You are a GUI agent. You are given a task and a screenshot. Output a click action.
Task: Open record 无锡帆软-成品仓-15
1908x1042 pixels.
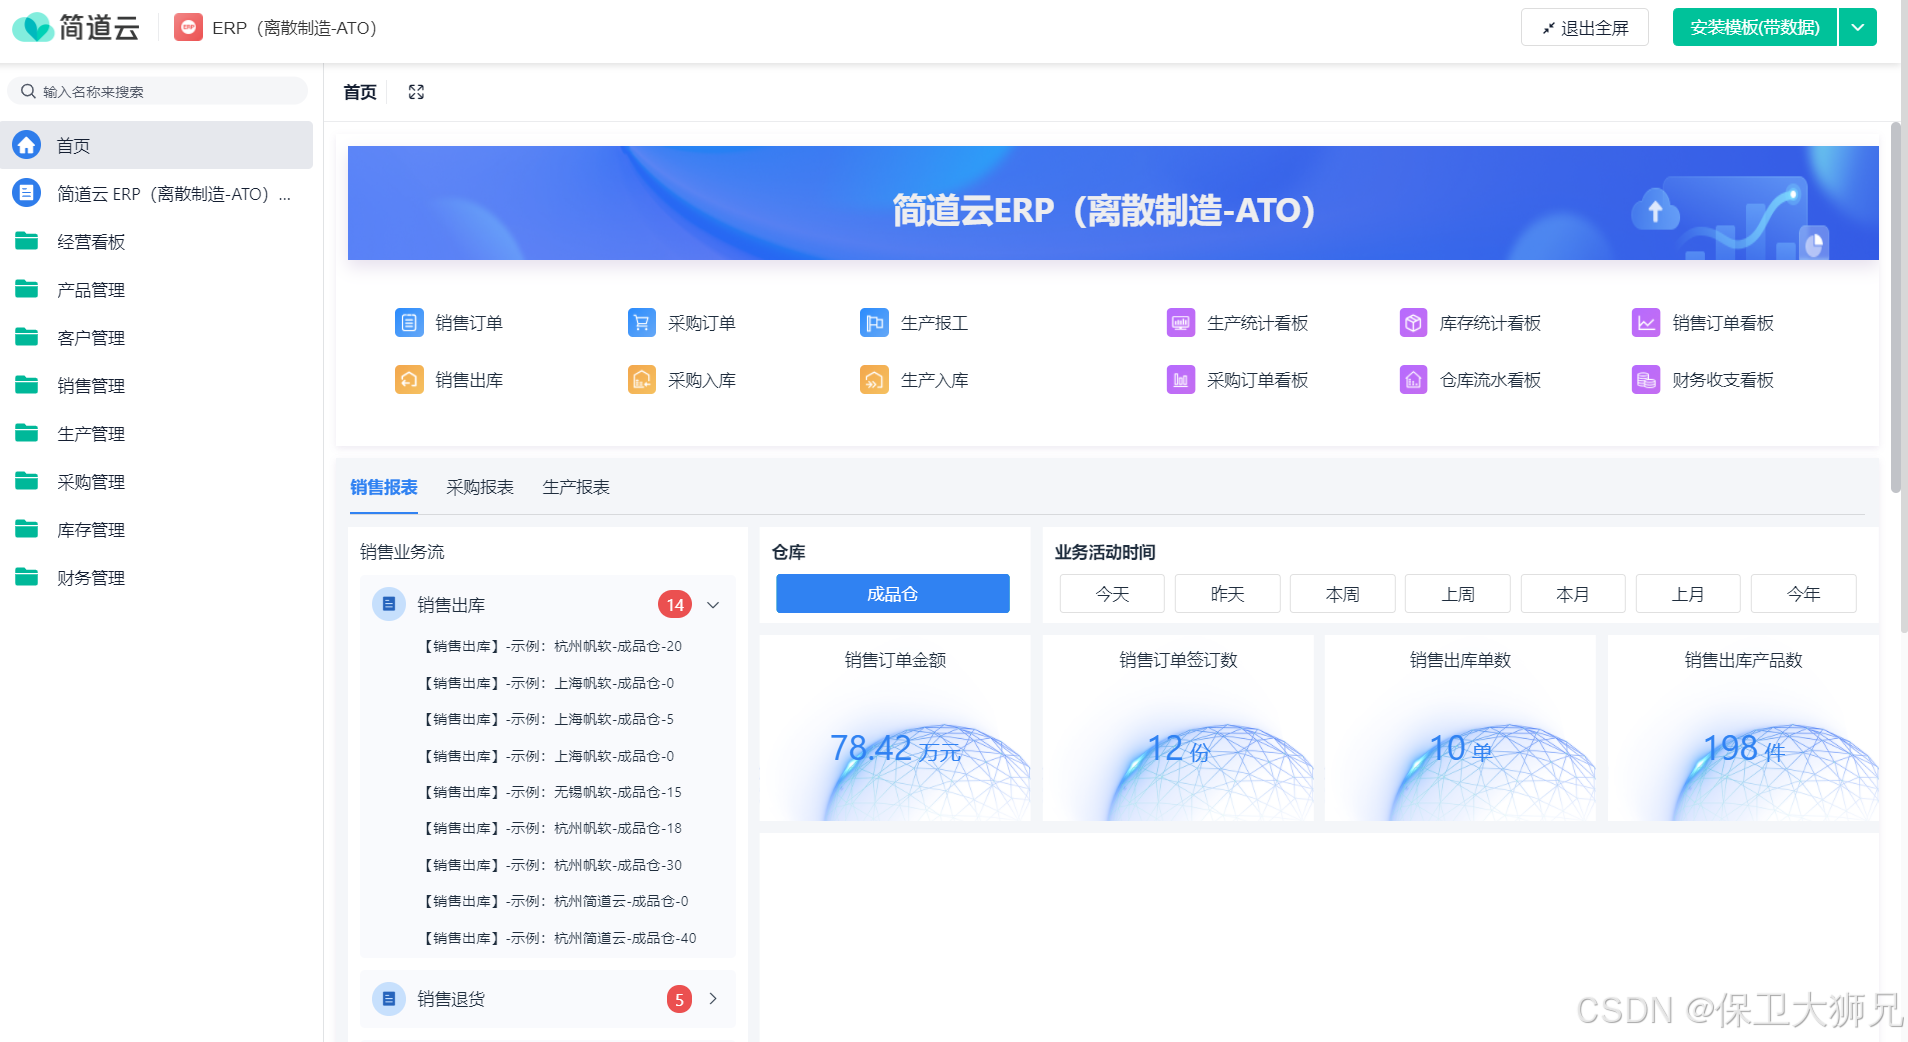553,792
